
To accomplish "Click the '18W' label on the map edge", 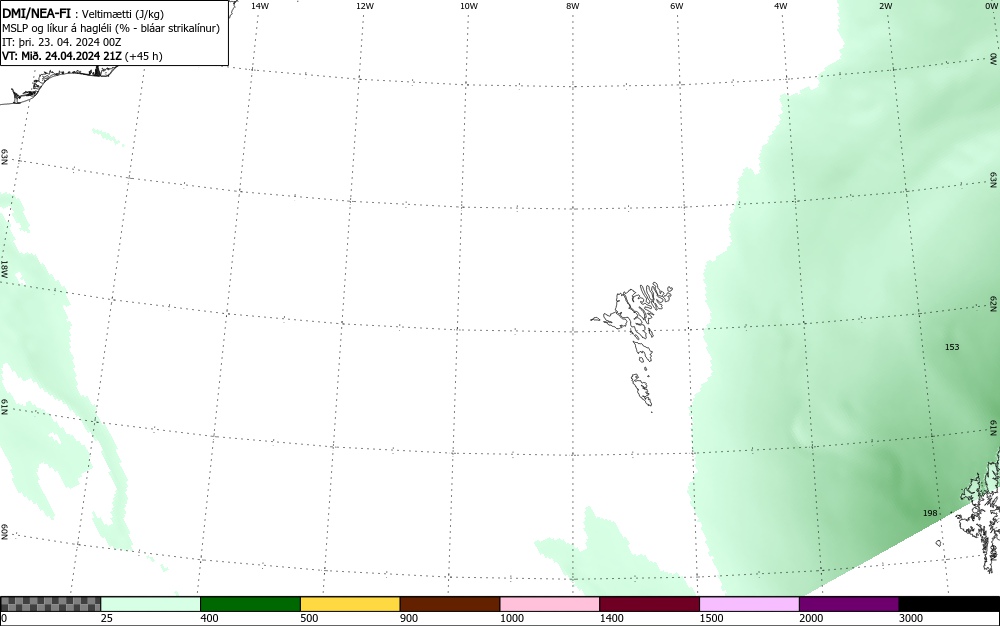I will (4, 268).
